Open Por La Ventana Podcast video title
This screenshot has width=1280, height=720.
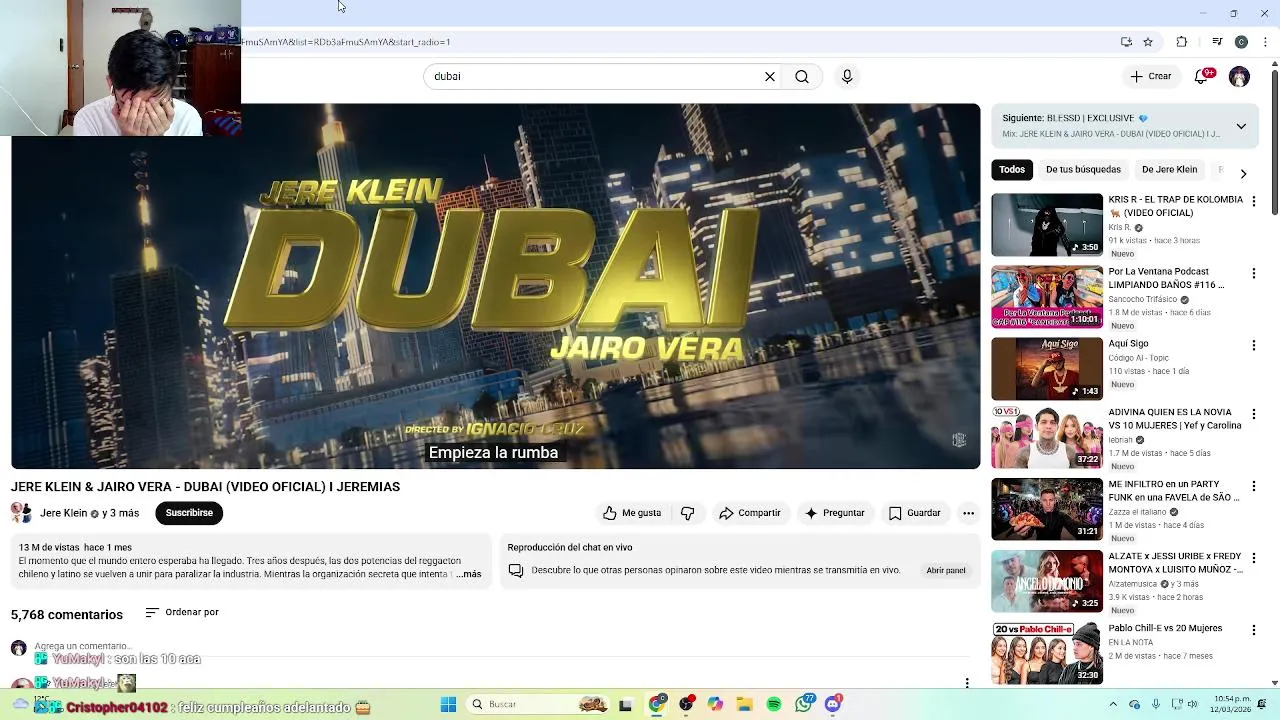coord(1166,278)
